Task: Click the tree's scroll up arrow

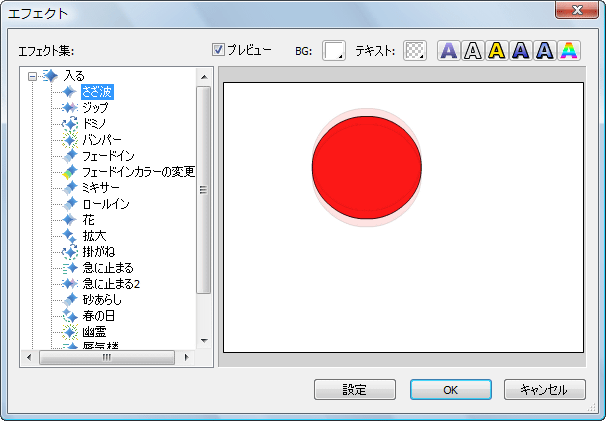Action: pos(204,77)
